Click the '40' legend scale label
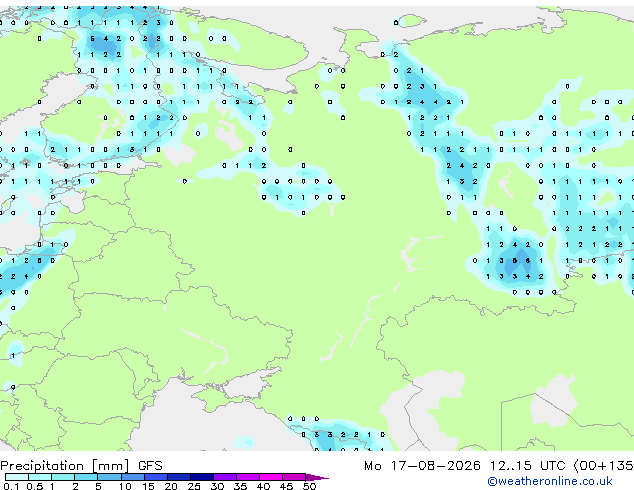634x490 pixels. point(264,486)
